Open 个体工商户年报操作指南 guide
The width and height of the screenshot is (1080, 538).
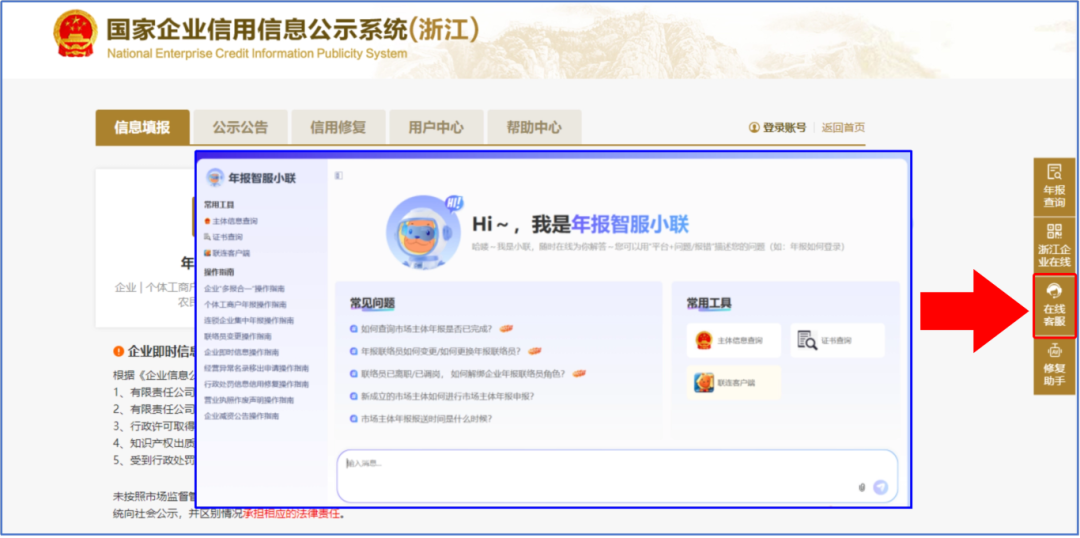point(246,304)
